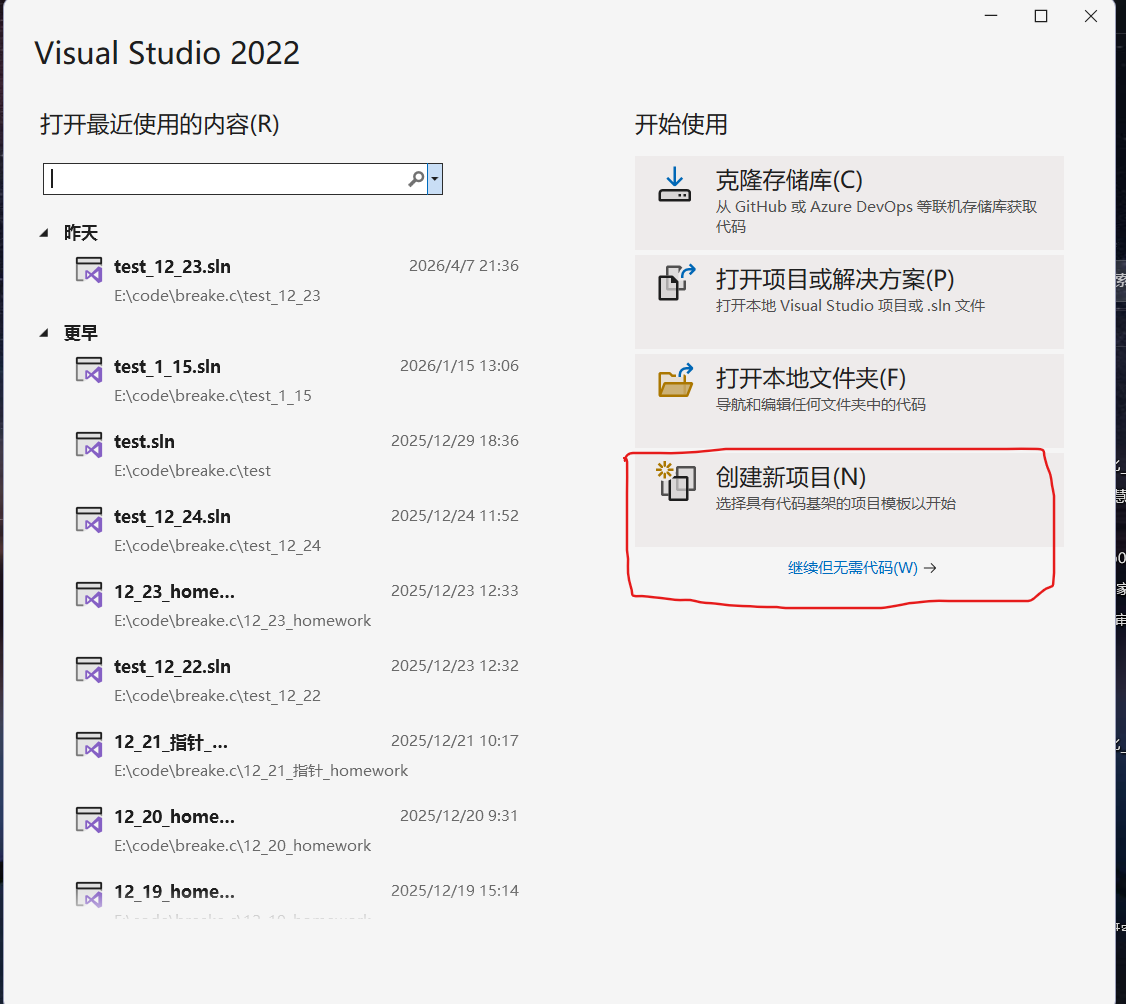This screenshot has width=1126, height=1004.
Task: Collapse the 更早 group
Action: (45, 333)
